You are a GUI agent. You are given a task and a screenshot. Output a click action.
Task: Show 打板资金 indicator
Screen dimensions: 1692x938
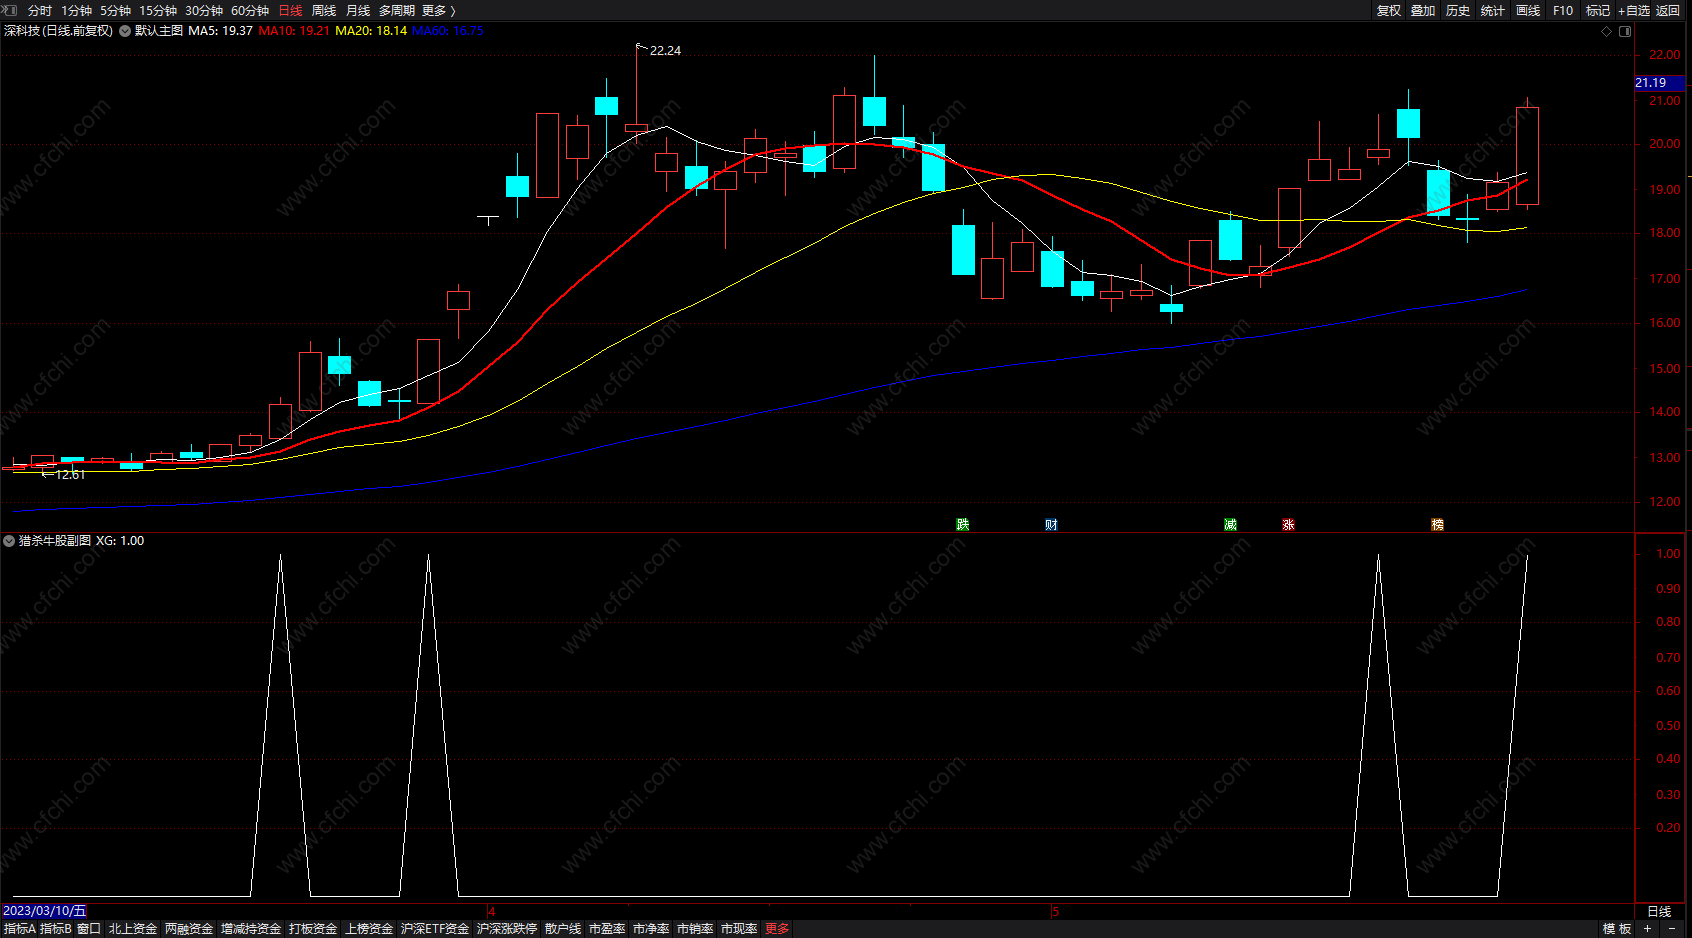(313, 929)
